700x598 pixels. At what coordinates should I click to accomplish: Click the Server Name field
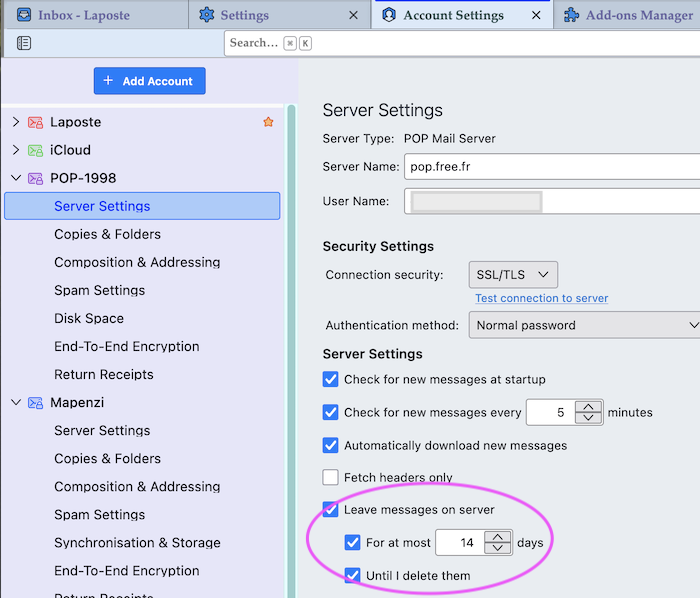pos(552,166)
